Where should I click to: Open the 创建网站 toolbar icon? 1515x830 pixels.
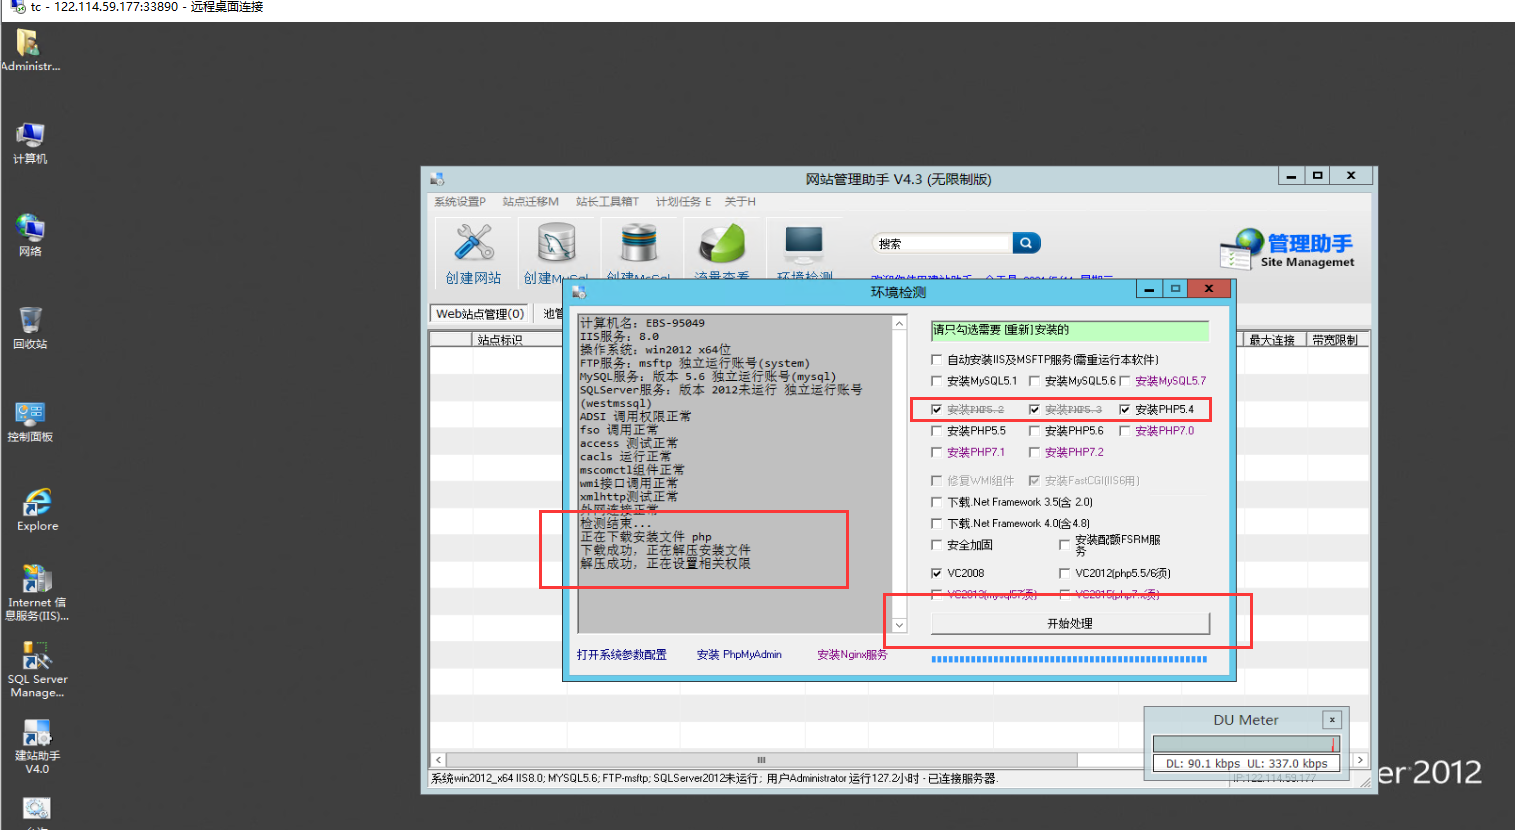pos(474,253)
